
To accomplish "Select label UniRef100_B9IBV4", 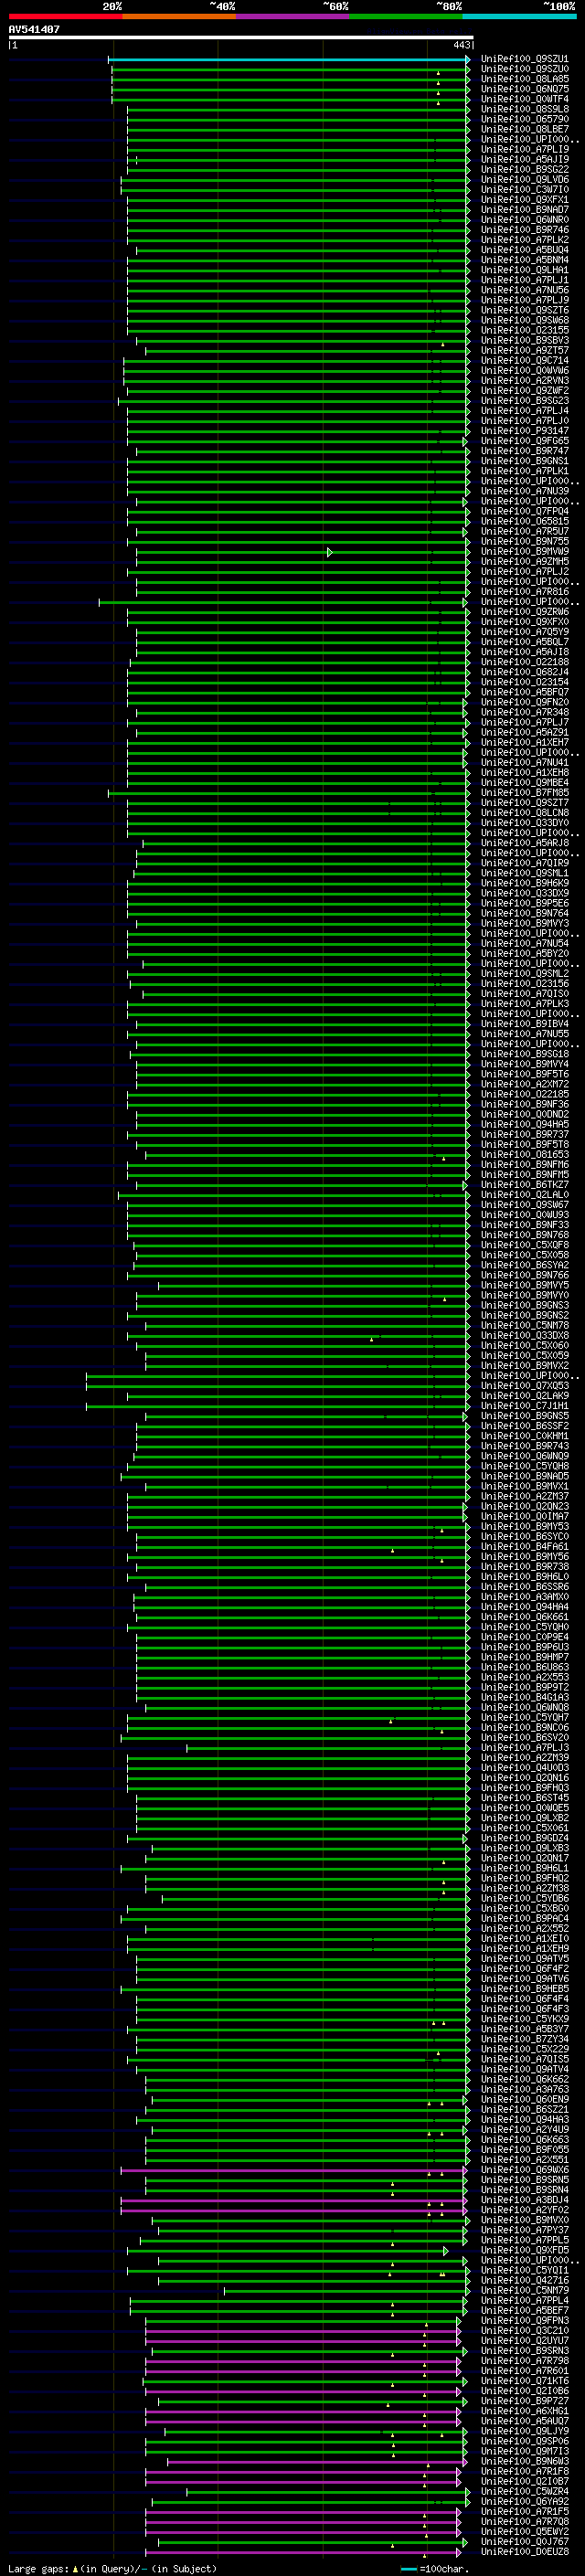I will click(x=525, y=1024).
